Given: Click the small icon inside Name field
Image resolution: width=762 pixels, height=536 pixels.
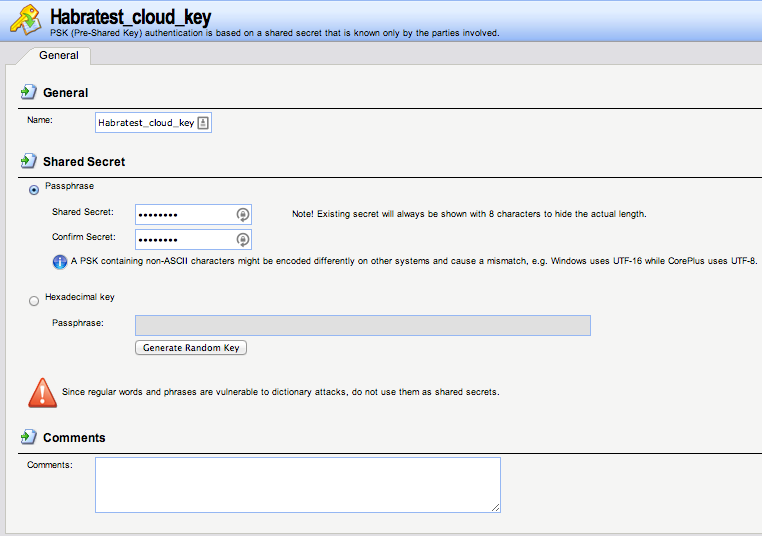Looking at the screenshot, I should coord(203,123).
